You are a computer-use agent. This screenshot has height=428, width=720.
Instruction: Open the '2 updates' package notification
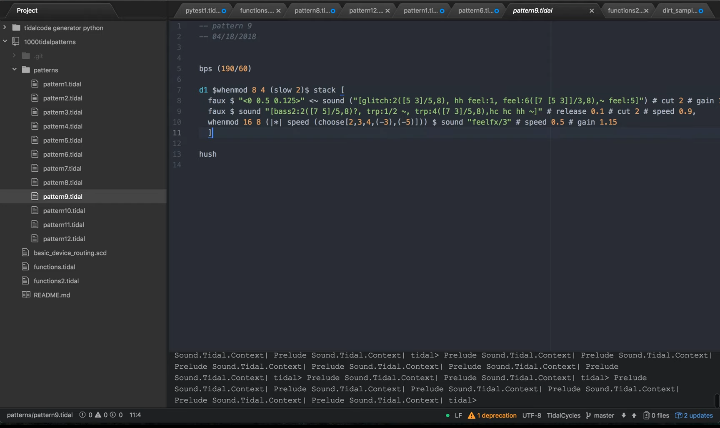pos(696,415)
